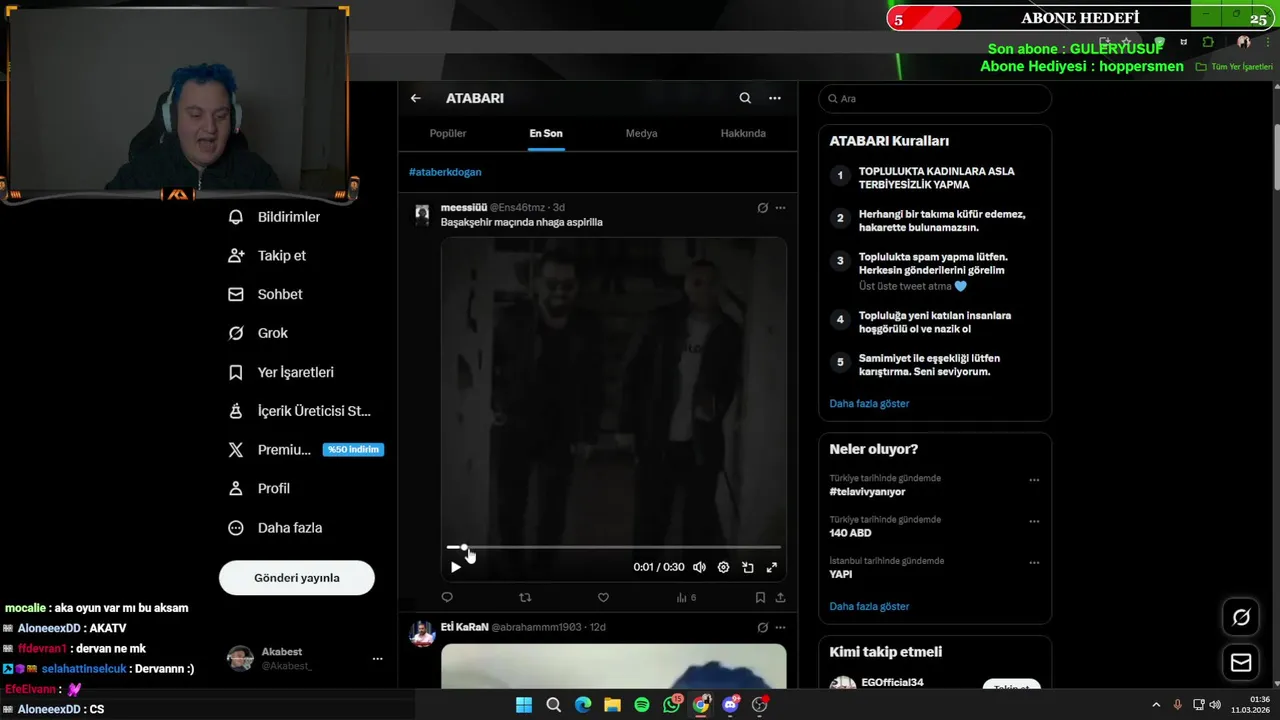This screenshot has width=1280, height=720.
Task: Share meessiüü's post
Action: pyautogui.click(x=781, y=597)
